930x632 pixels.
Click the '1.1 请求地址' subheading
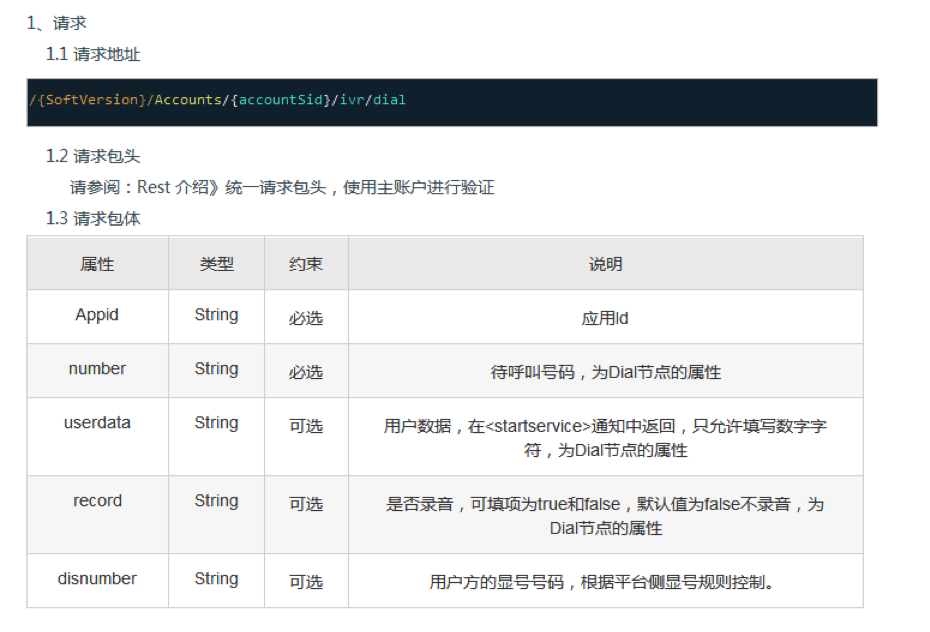pyautogui.click(x=93, y=55)
